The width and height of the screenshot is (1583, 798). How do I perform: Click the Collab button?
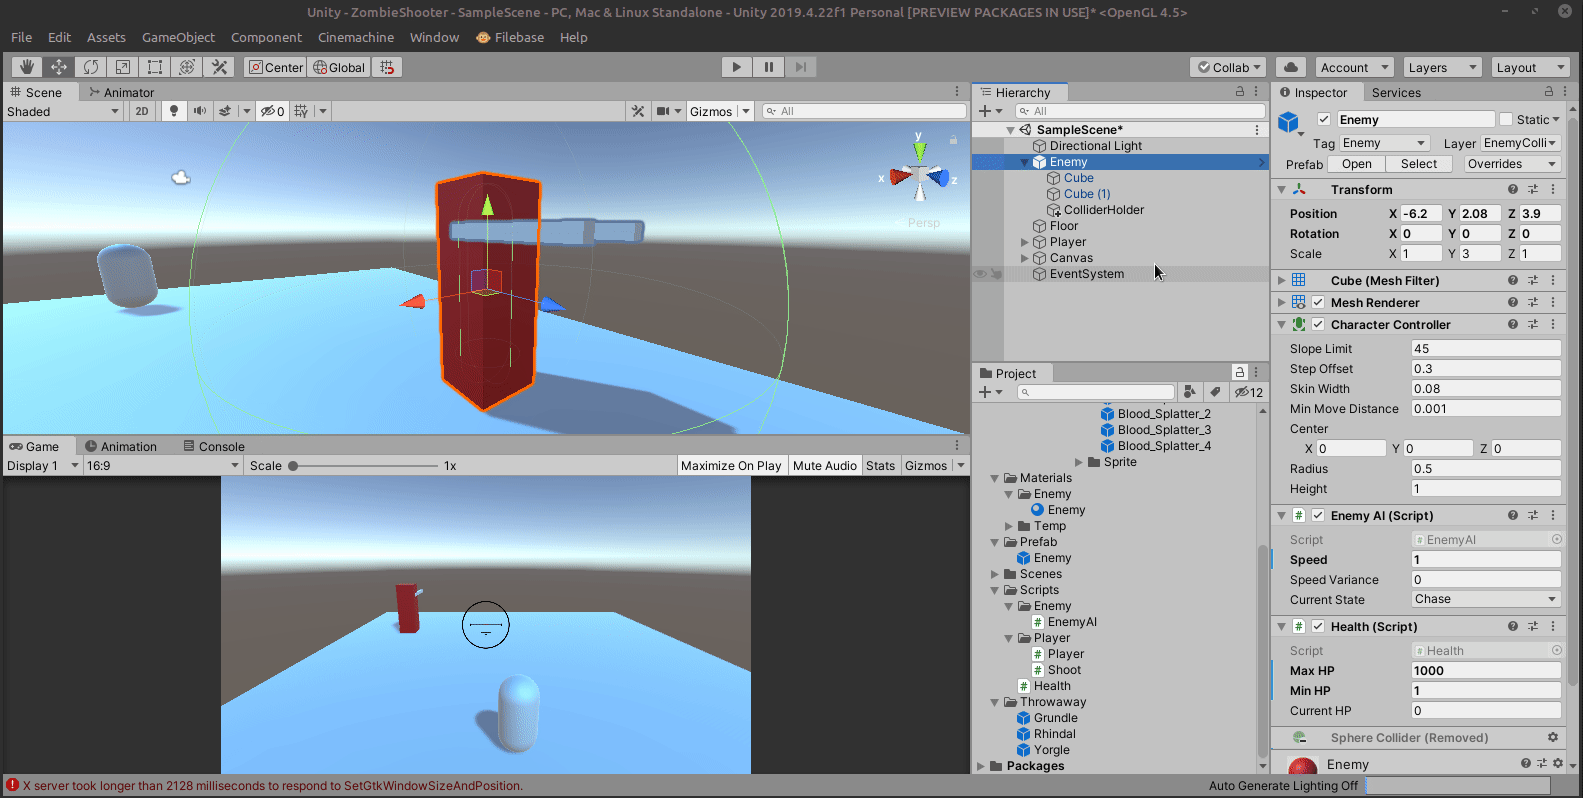click(1229, 67)
